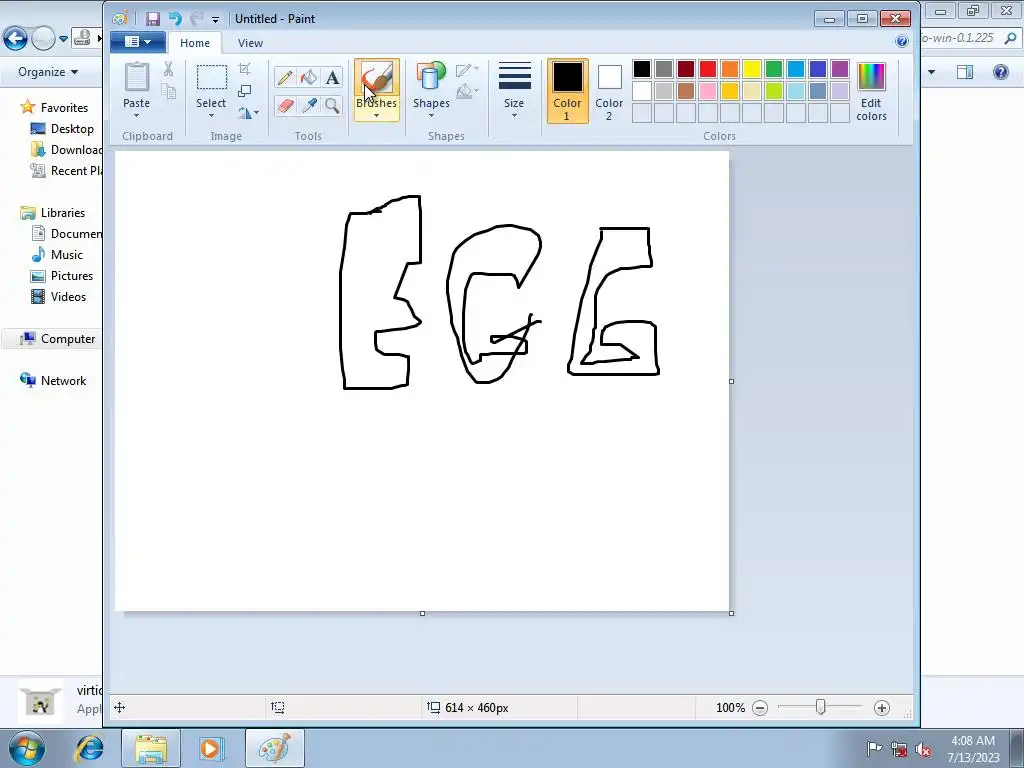The height and width of the screenshot is (768, 1024).
Task: Click the rectangular Select icon
Action: tap(212, 78)
